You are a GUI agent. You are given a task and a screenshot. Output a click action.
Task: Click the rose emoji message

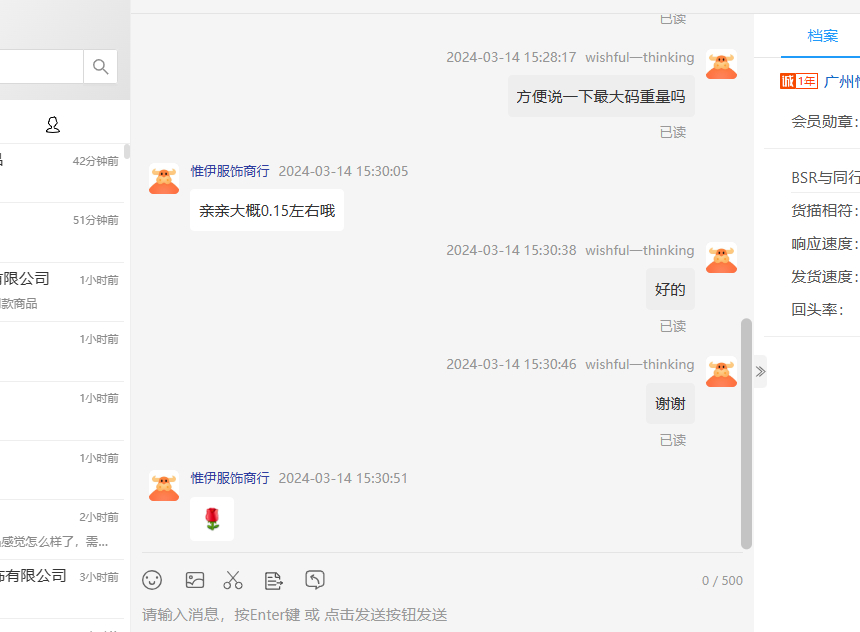click(x=212, y=518)
